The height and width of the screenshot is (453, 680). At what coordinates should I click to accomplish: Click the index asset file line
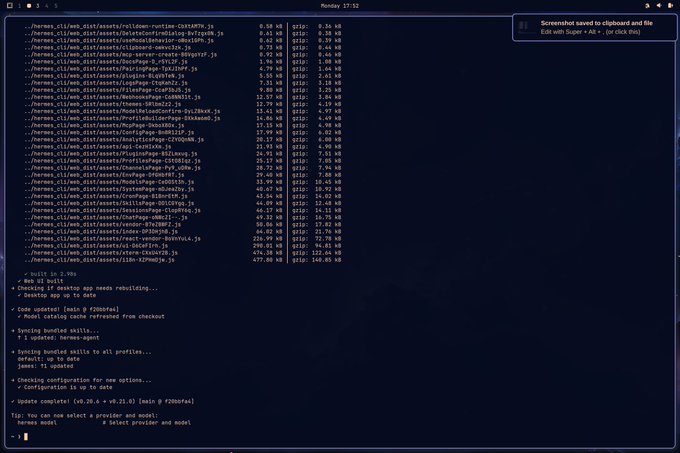(101, 231)
